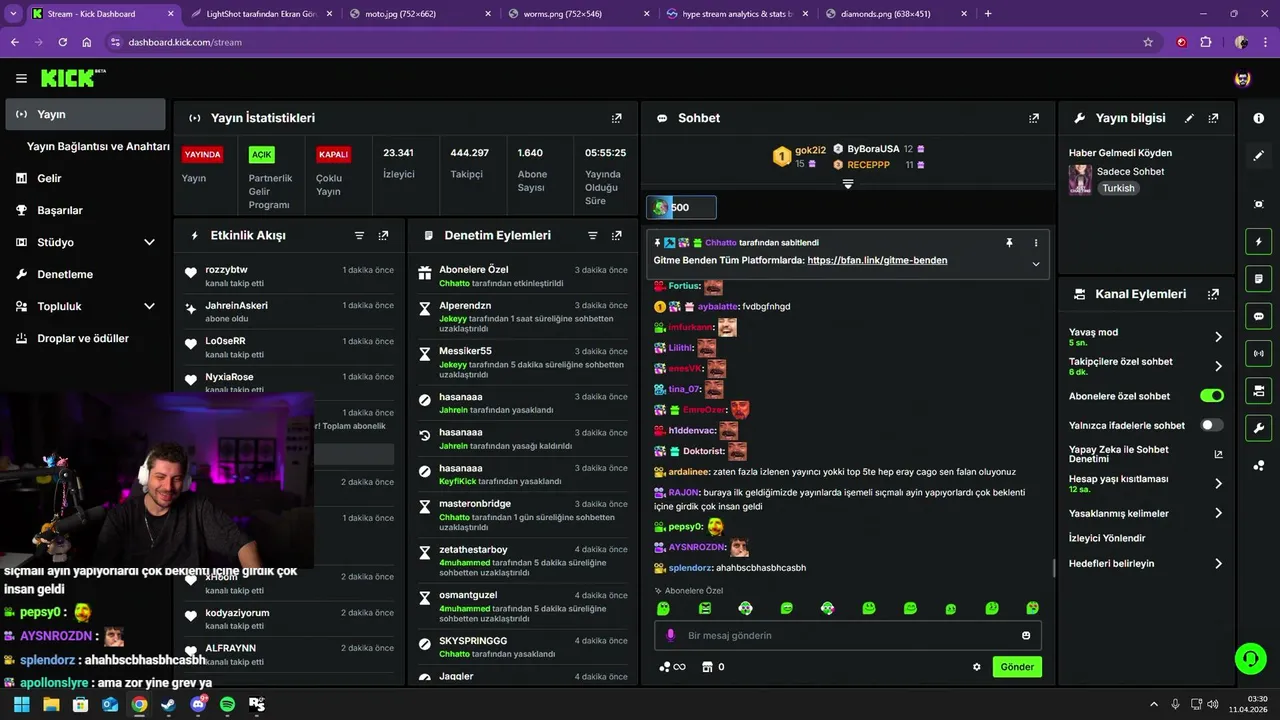Click the pencil edit icon in right rail
1280x720 pixels.
(x=1258, y=155)
